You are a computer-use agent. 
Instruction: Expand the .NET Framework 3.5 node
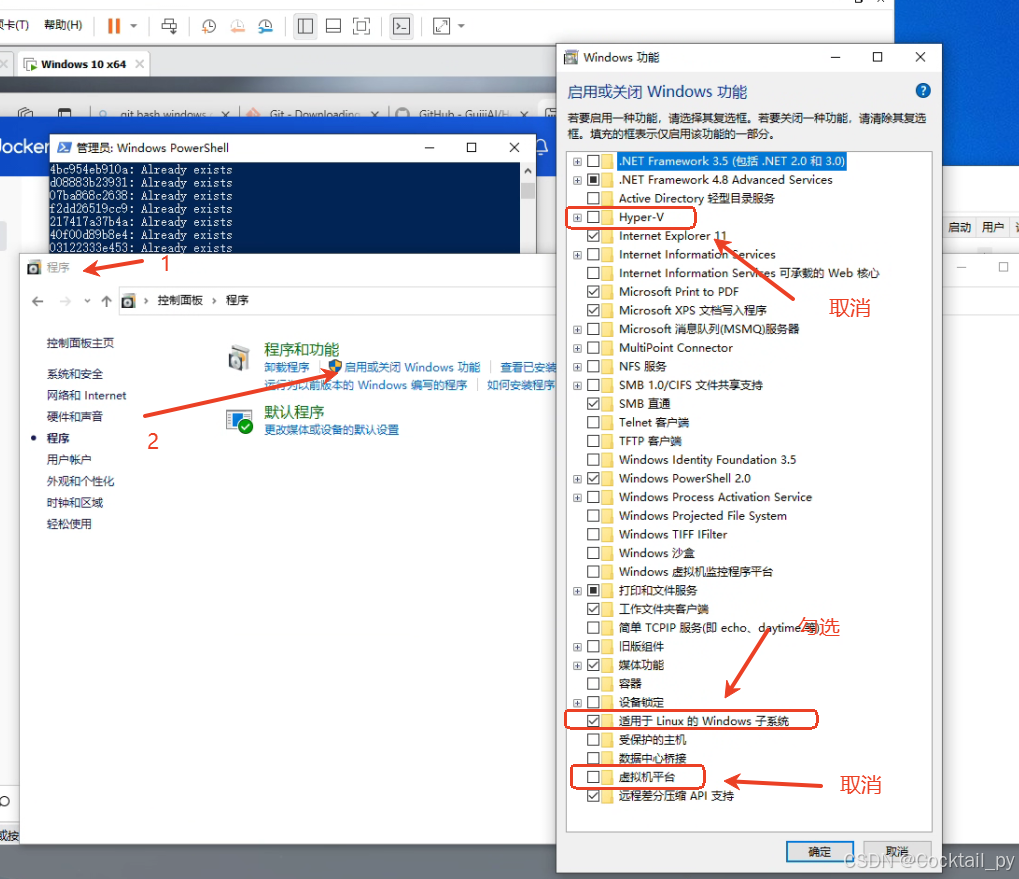(x=577, y=161)
